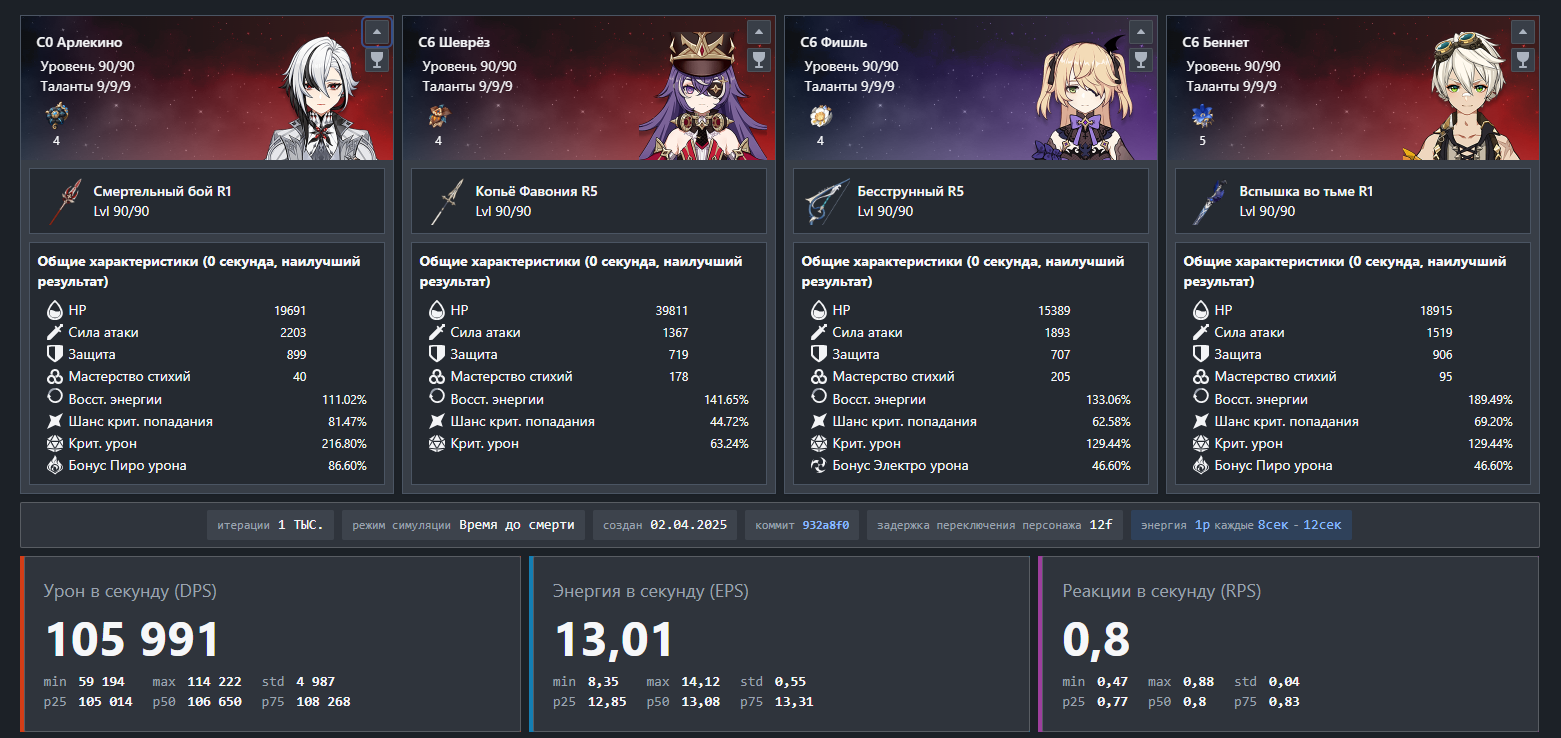The image size is (1561, 738).
Task: Click Шеврёз's artifact set icon
Action: coord(438,117)
